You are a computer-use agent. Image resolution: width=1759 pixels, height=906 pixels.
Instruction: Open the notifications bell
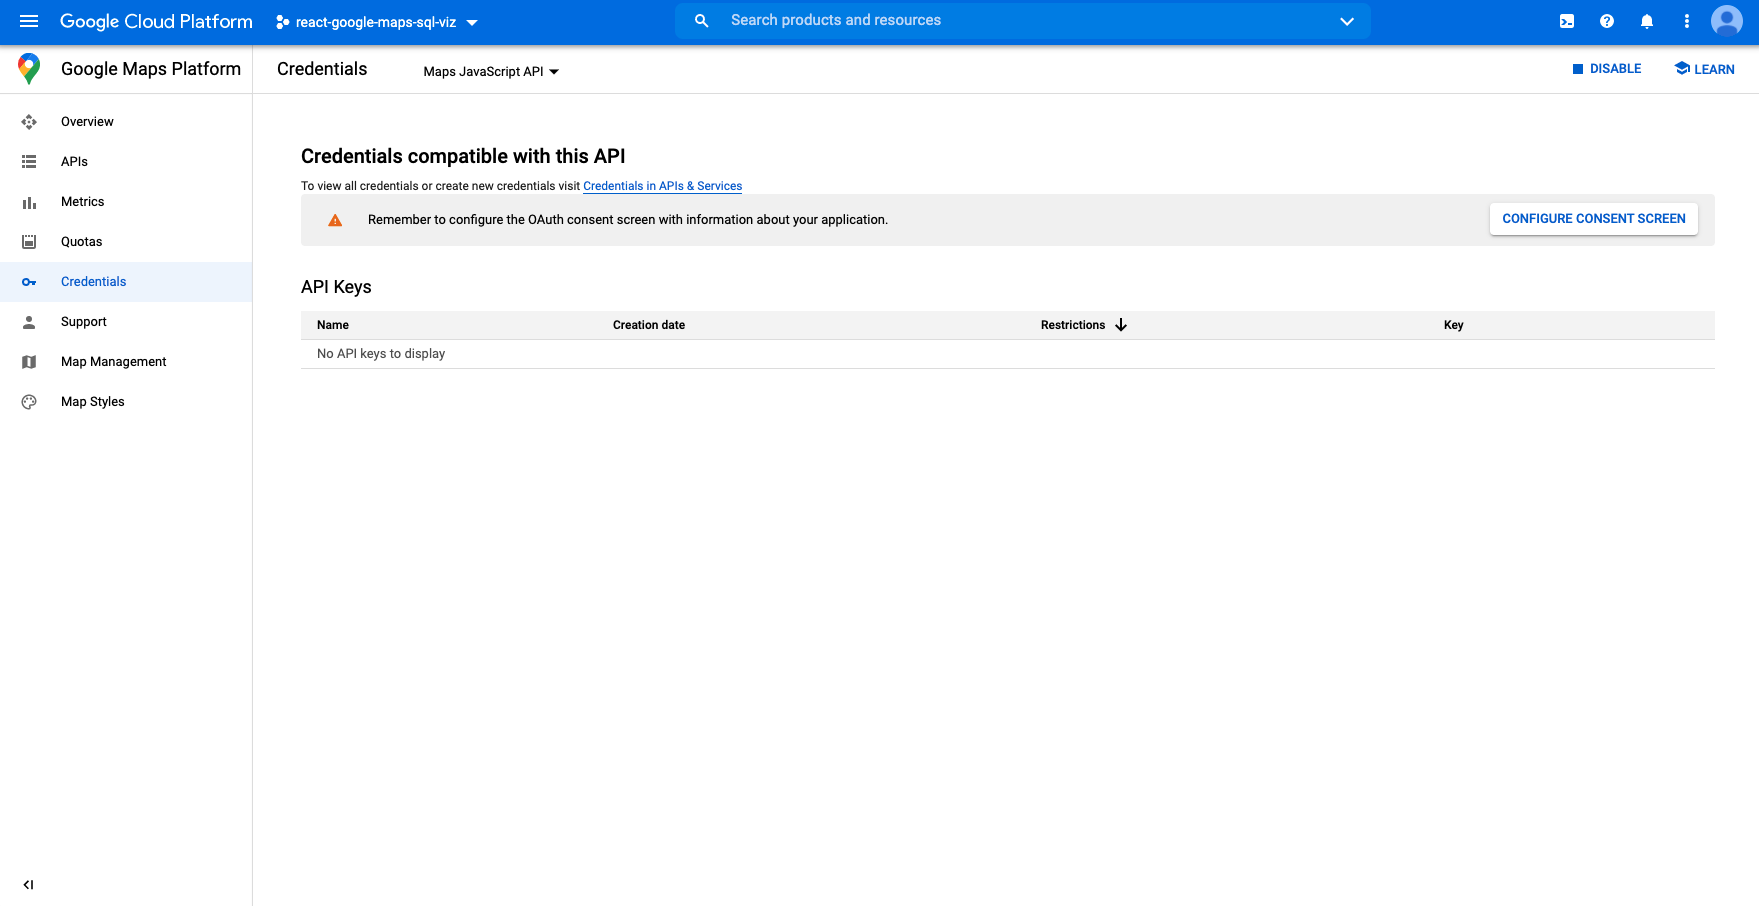point(1647,21)
